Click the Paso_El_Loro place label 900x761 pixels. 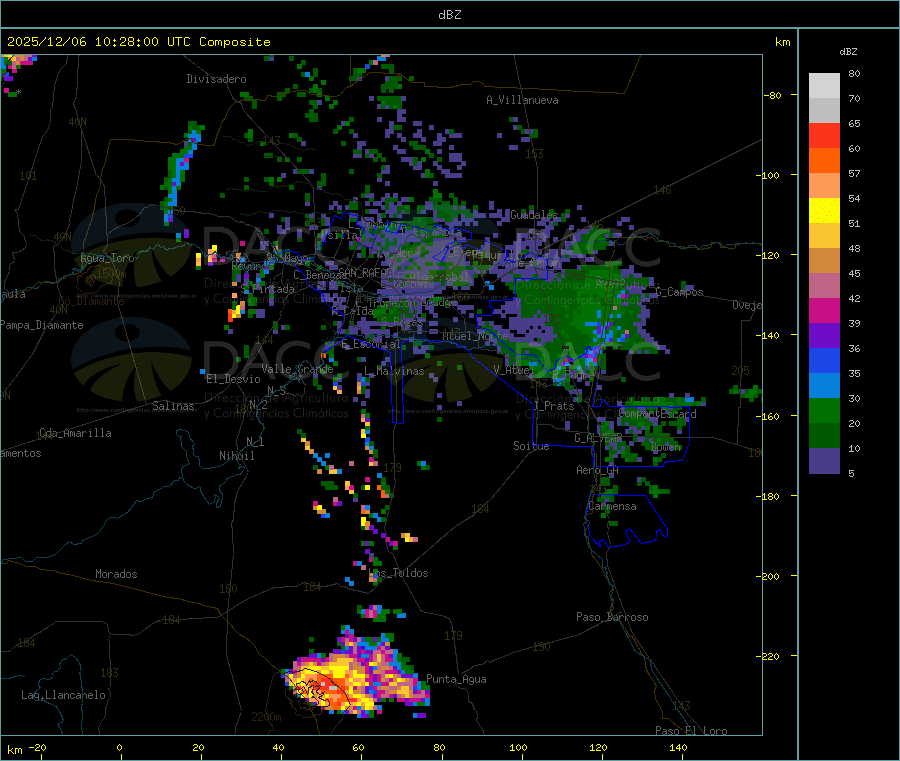point(691,731)
